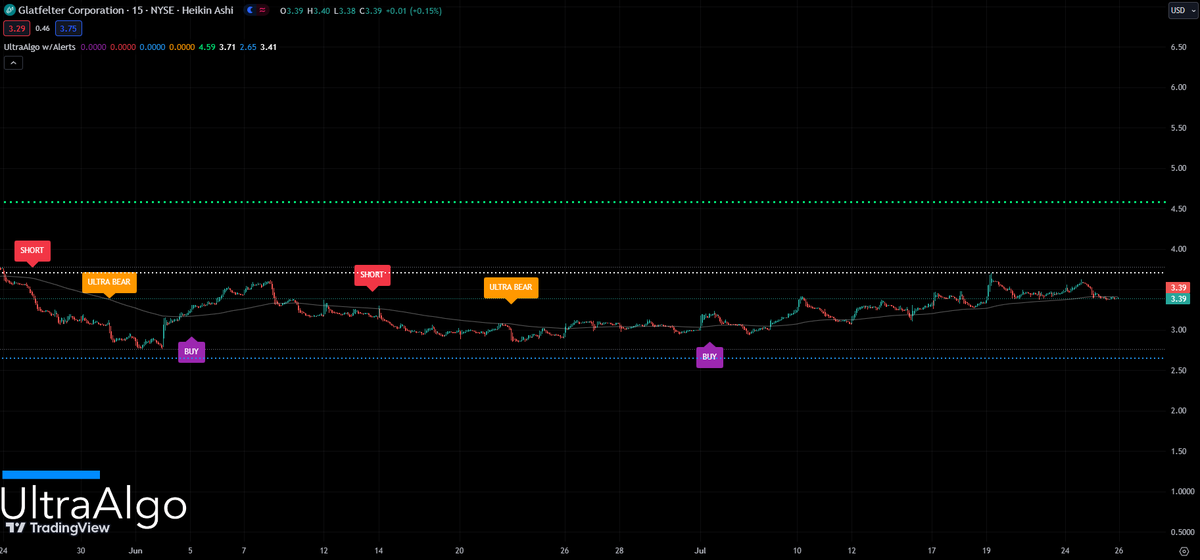Click the 3.41 indicator value
This screenshot has height=560, width=1200.
pos(268,47)
